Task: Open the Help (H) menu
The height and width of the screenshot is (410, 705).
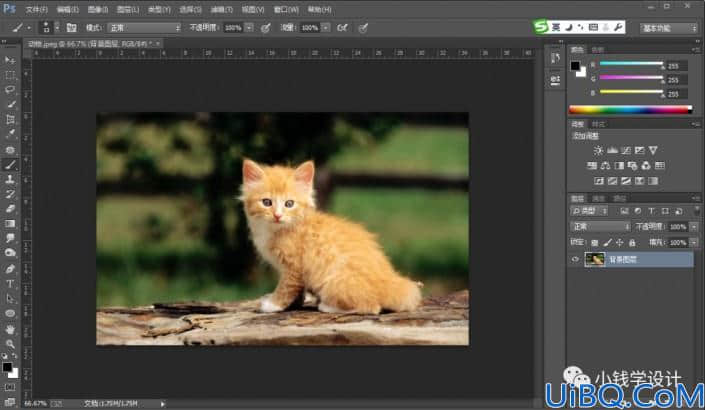Action: pyautogui.click(x=320, y=9)
